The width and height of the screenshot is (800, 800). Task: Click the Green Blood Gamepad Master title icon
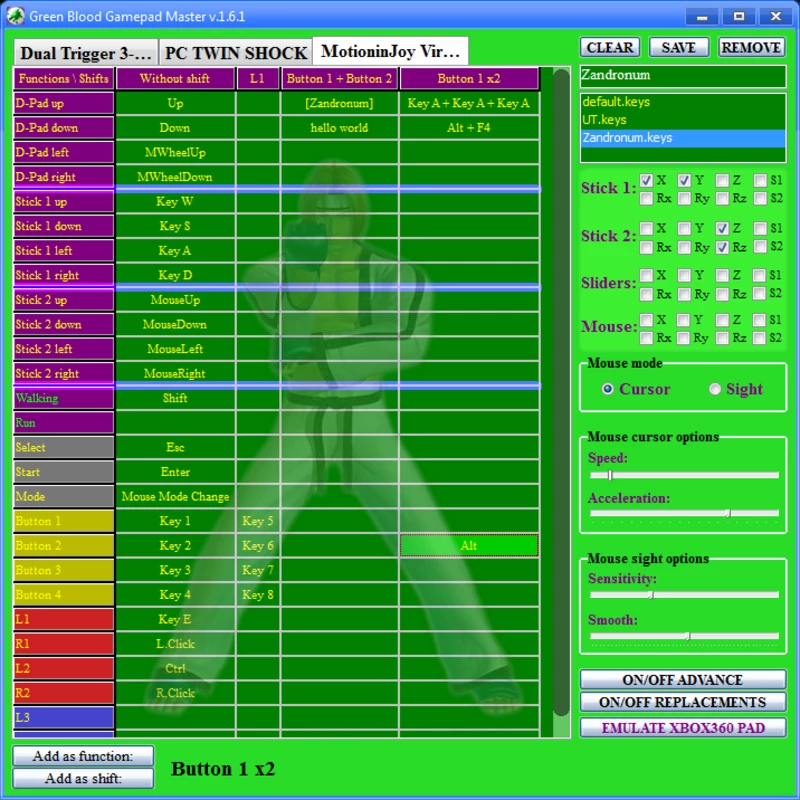point(15,16)
